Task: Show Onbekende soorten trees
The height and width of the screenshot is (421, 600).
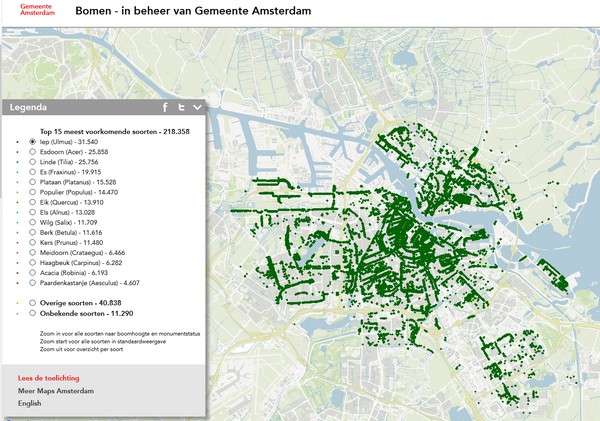Action: pos(32,313)
